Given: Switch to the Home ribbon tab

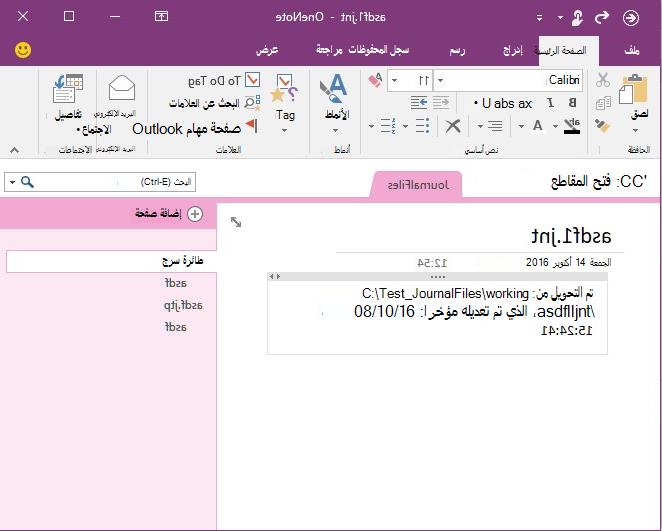Looking at the screenshot, I should pyautogui.click(x=568, y=51).
